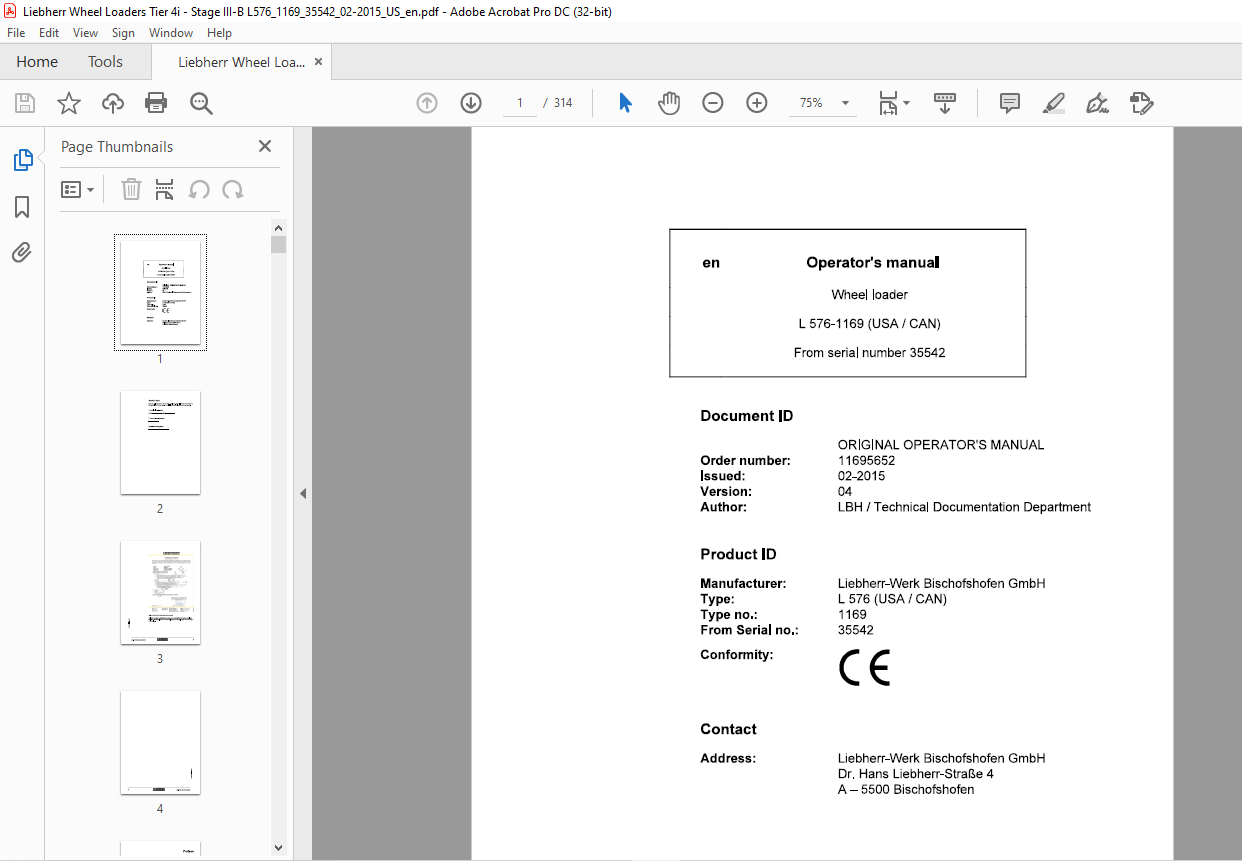Open Print pages thumbnails icon

tap(165, 189)
